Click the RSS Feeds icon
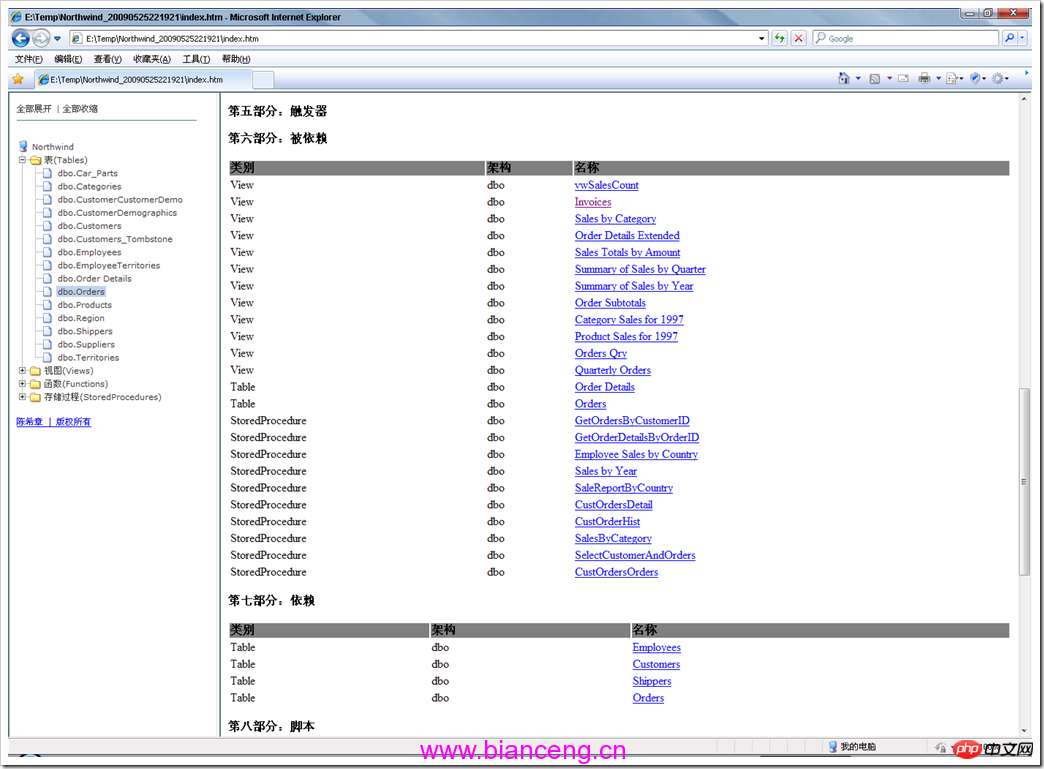 [875, 79]
